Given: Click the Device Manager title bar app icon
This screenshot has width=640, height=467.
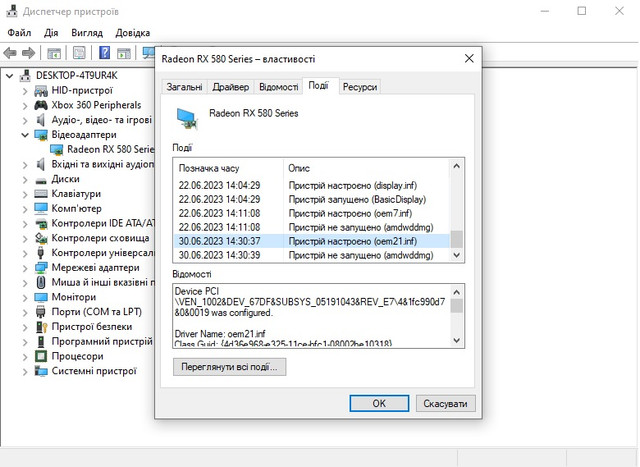Looking at the screenshot, I should pyautogui.click(x=12, y=11).
